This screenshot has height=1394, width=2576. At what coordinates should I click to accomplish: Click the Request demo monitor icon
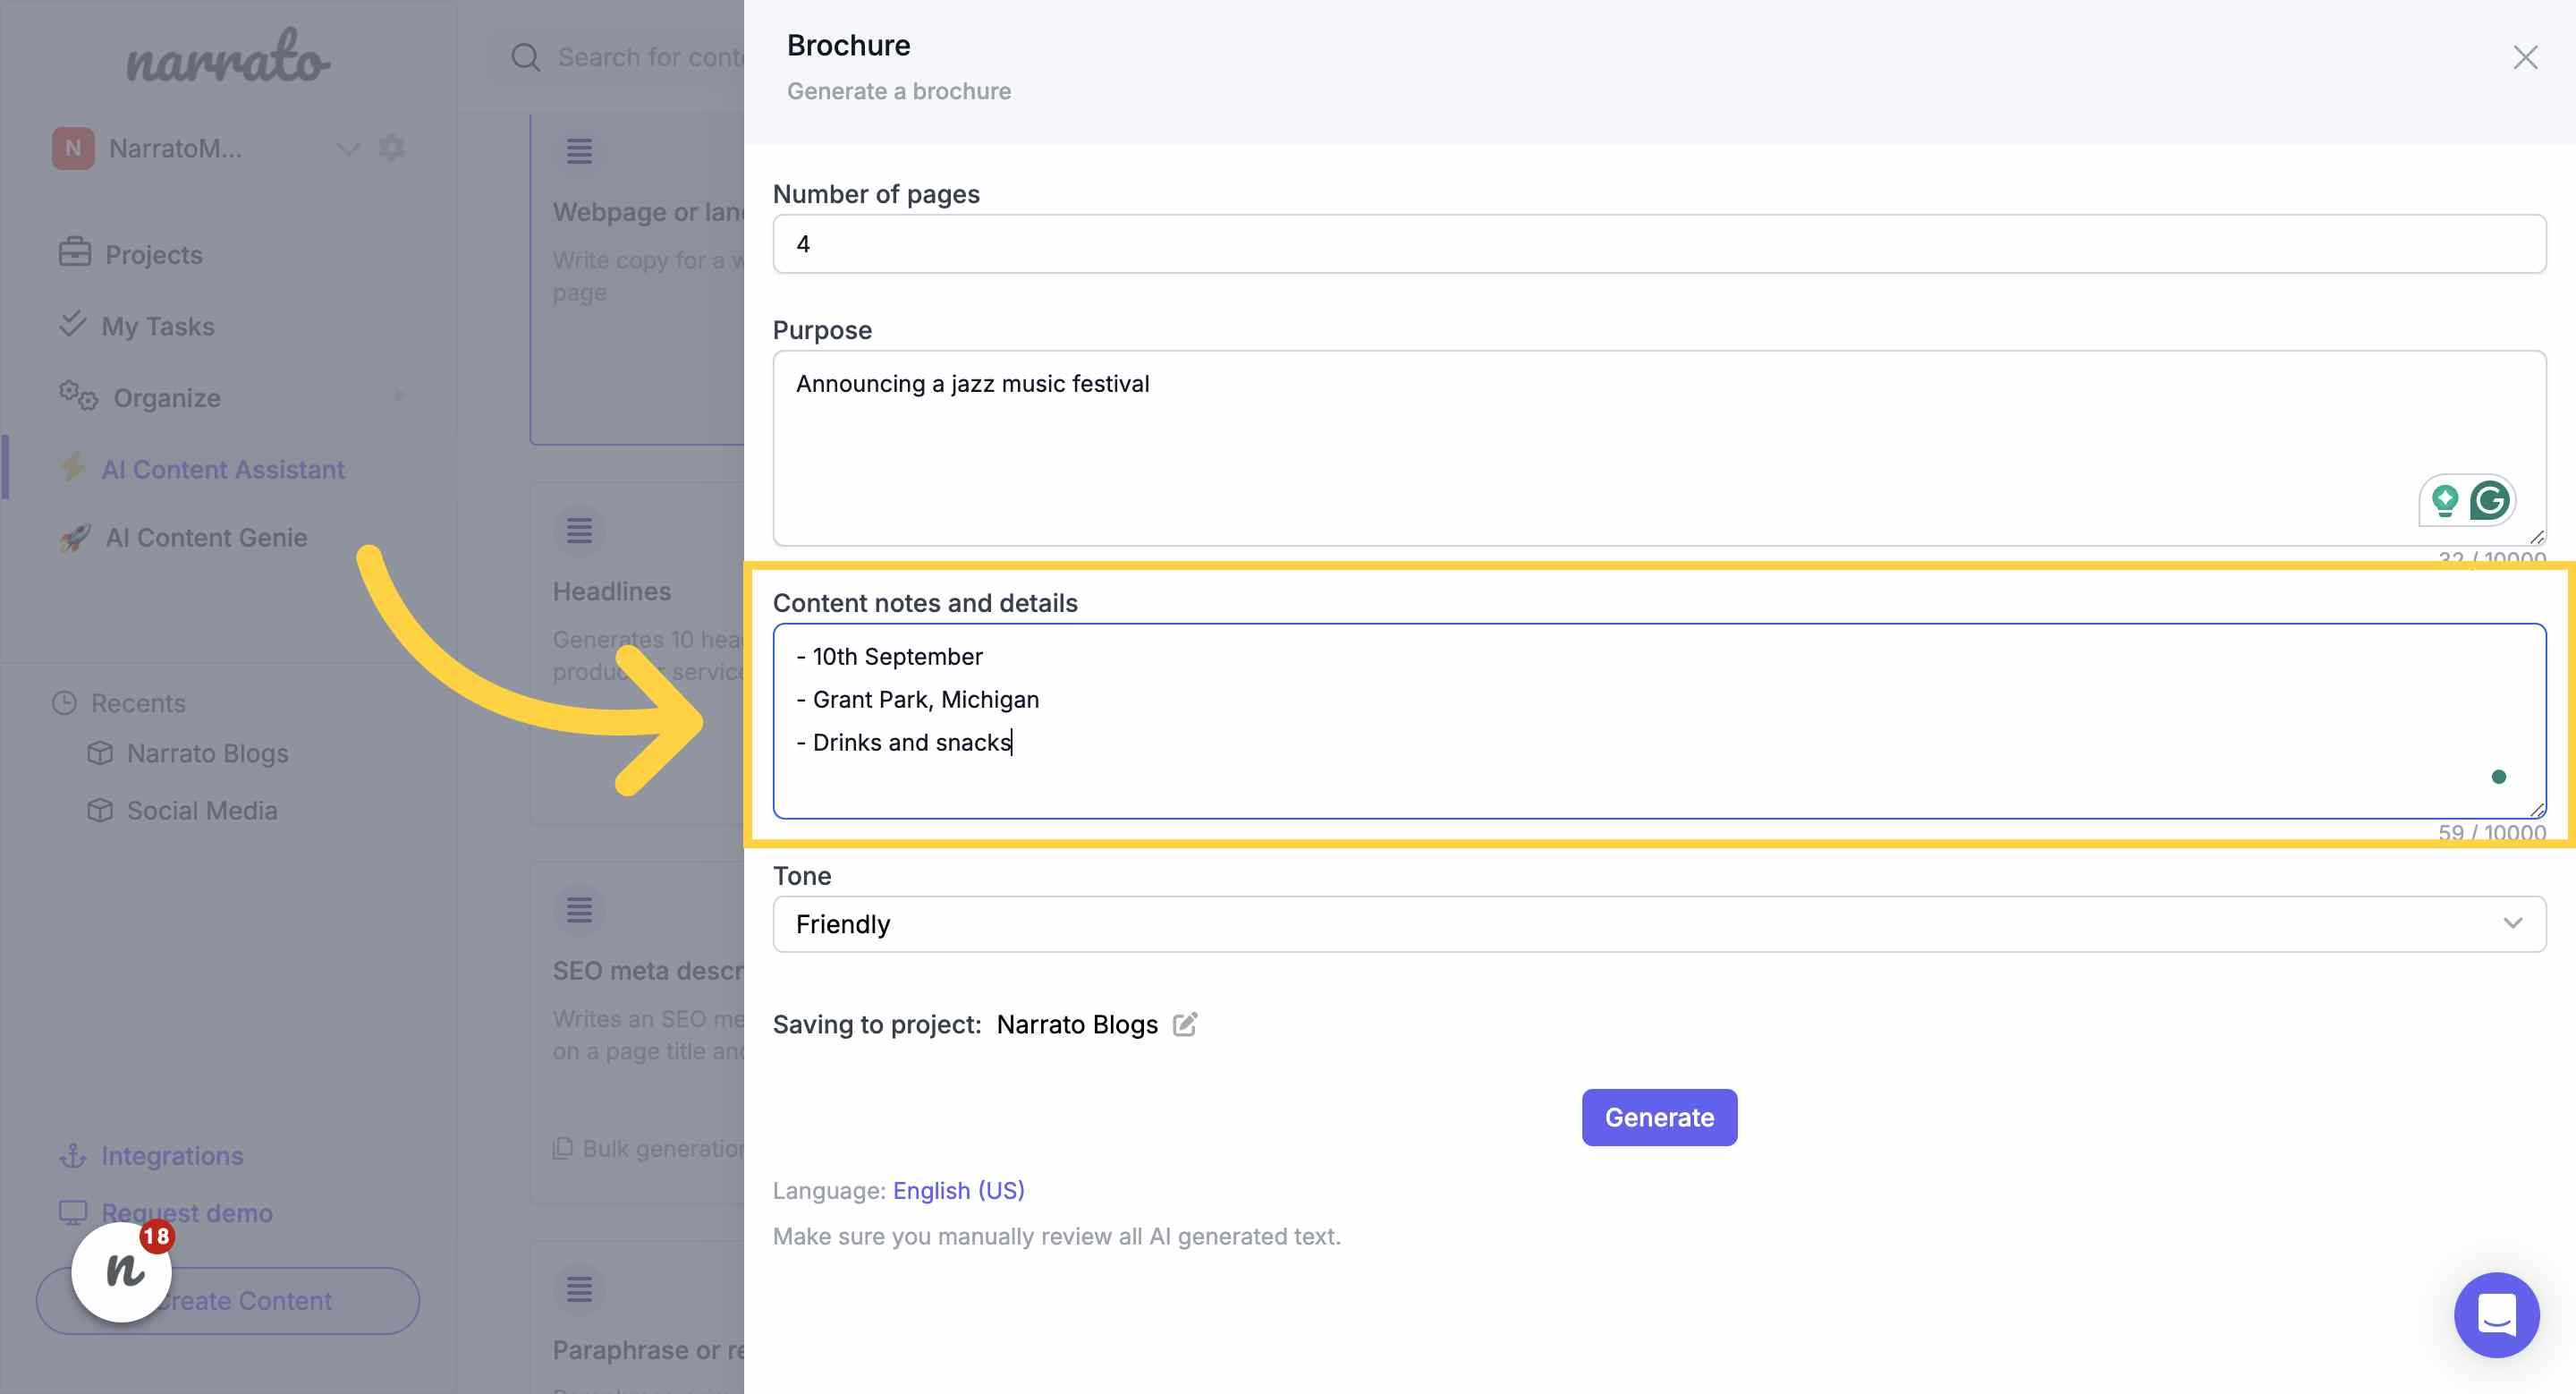[x=73, y=1212]
